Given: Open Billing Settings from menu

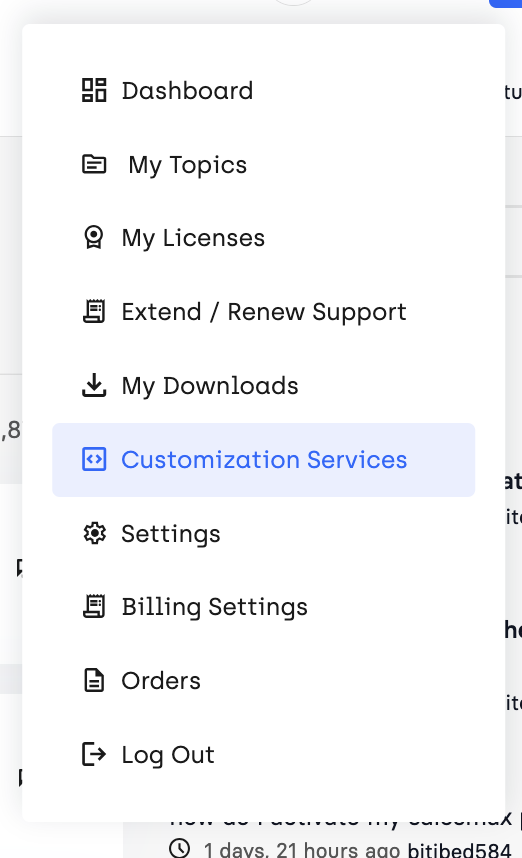Looking at the screenshot, I should pos(264,607).
